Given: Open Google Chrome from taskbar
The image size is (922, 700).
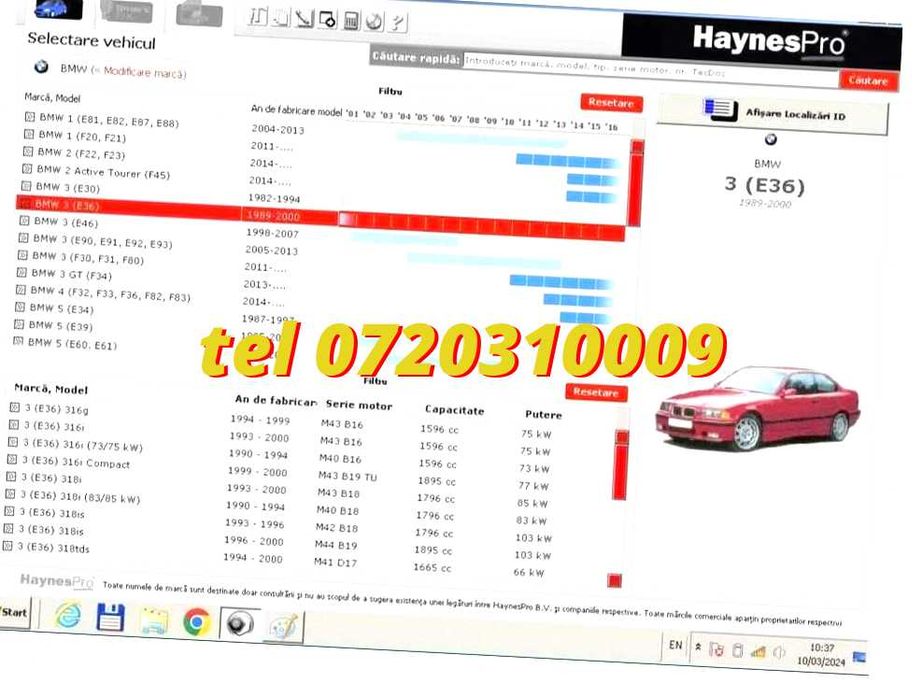Looking at the screenshot, I should (196, 622).
